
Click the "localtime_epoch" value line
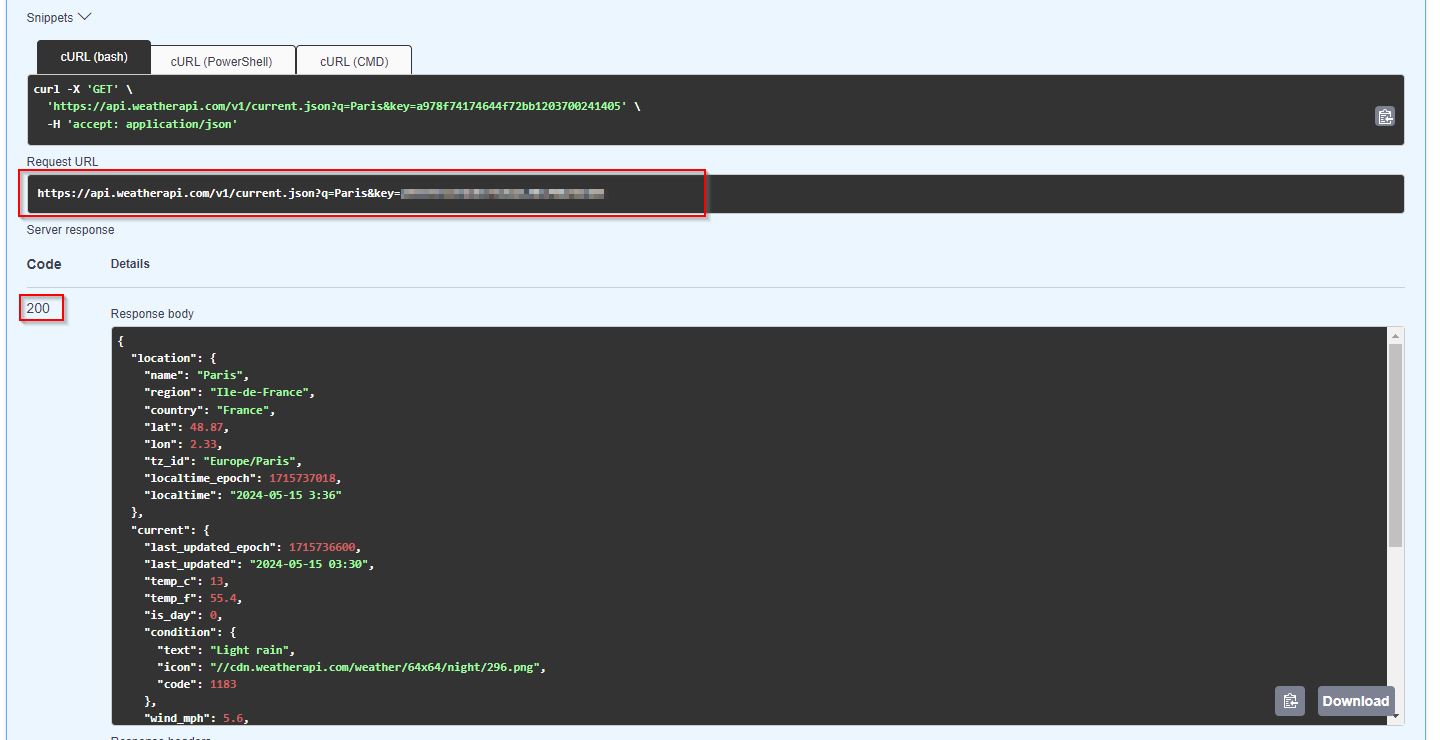tap(242, 478)
